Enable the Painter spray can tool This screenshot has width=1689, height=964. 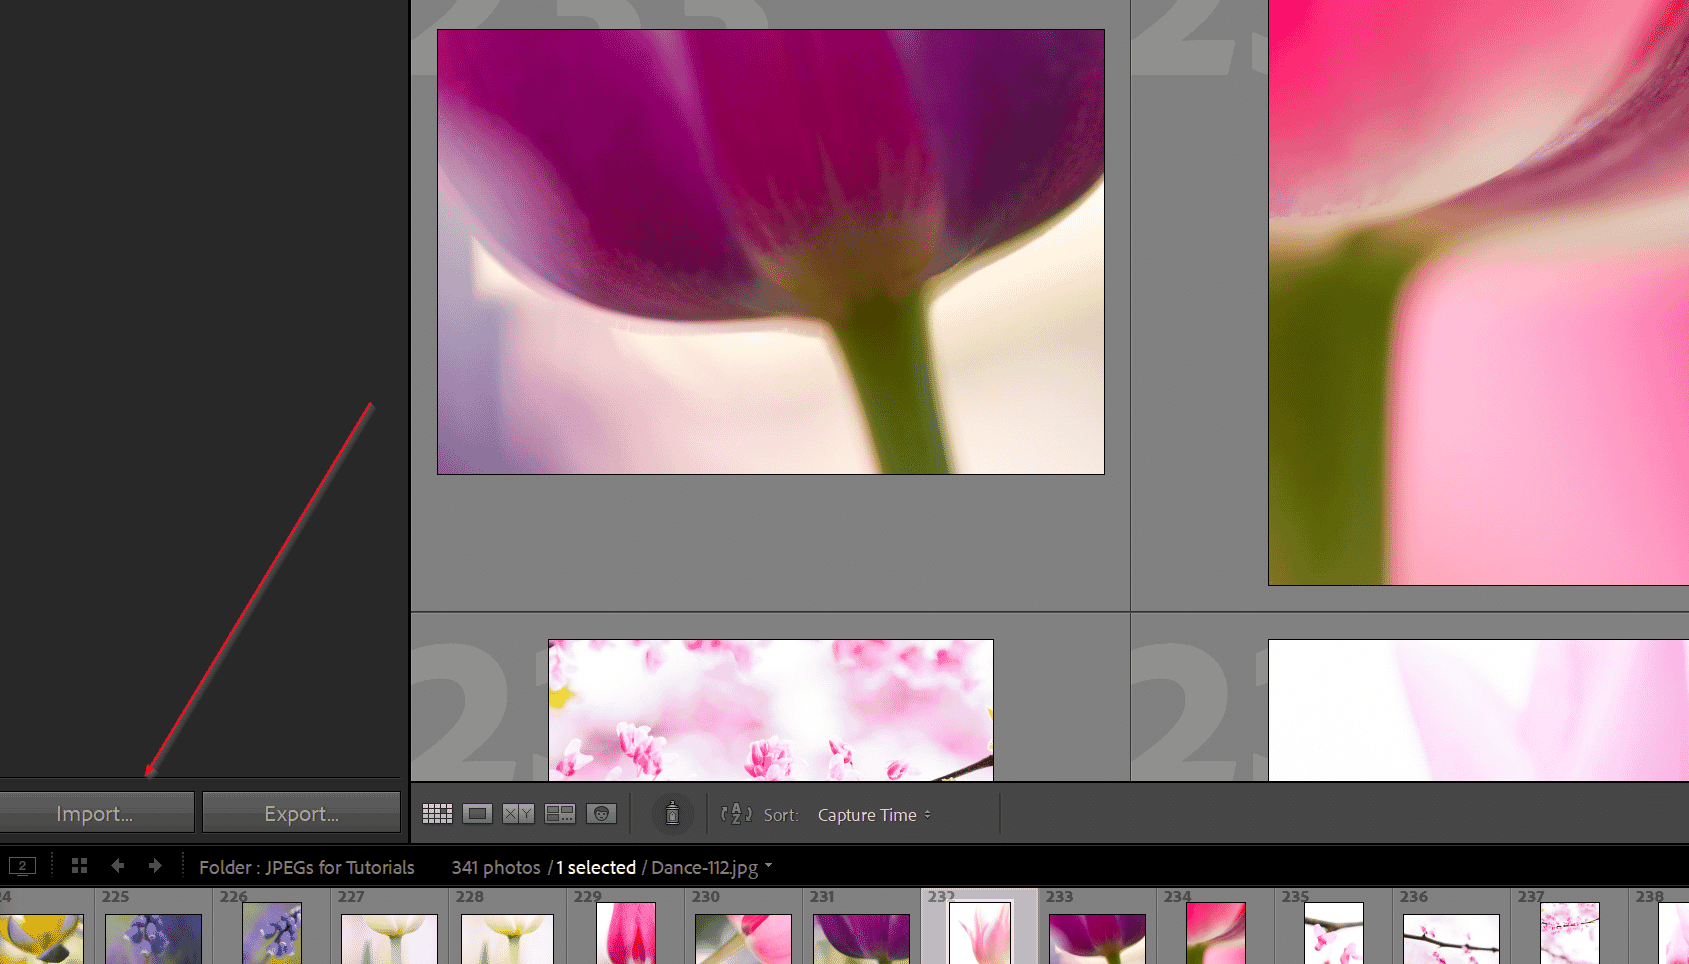(672, 813)
